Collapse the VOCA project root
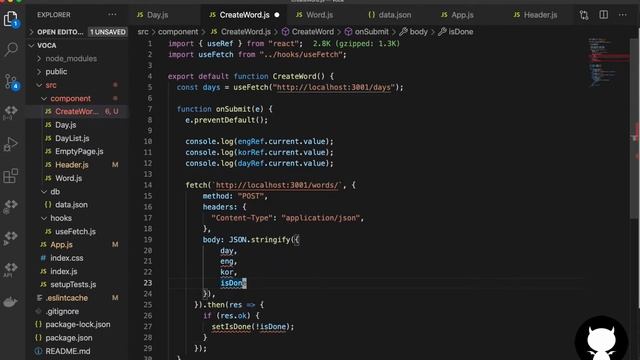Viewport: 640px width, 360px height. 46,45
